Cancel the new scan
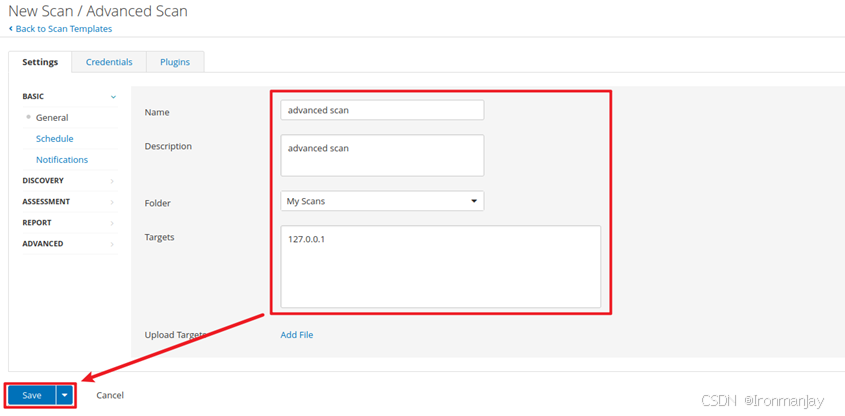Screen dimensions: 845x416 (110, 395)
